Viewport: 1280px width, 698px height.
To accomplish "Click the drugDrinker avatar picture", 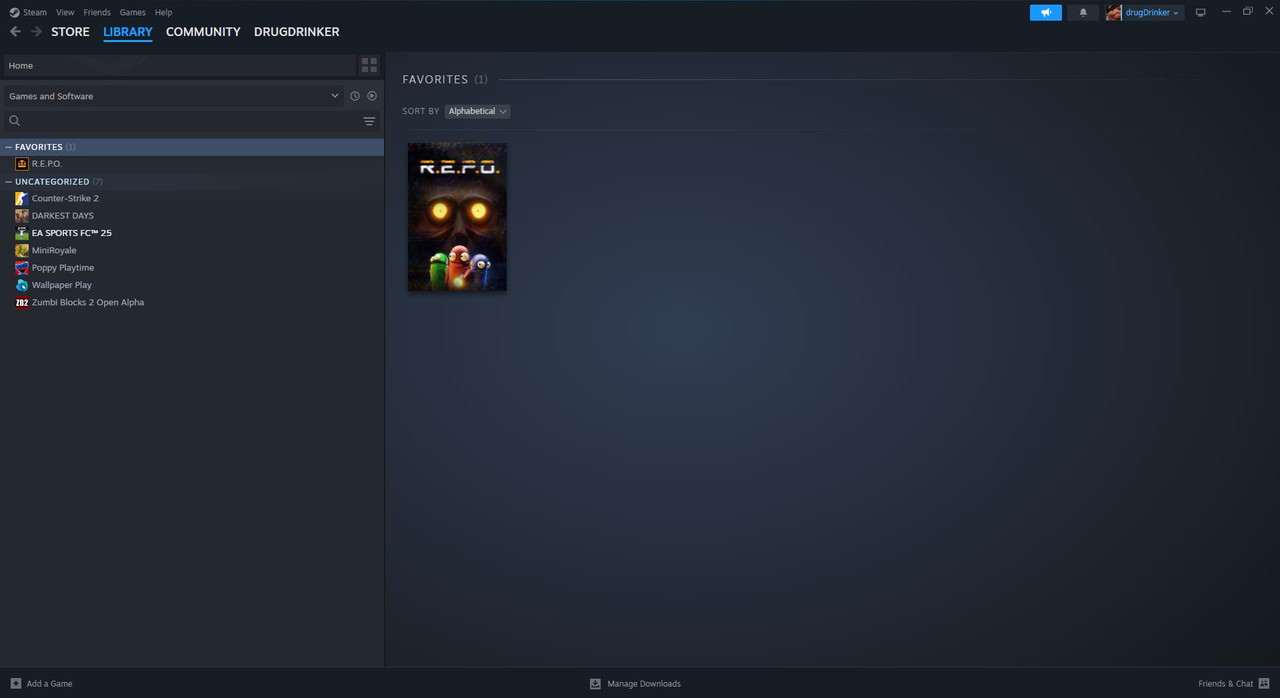I will (1114, 12).
